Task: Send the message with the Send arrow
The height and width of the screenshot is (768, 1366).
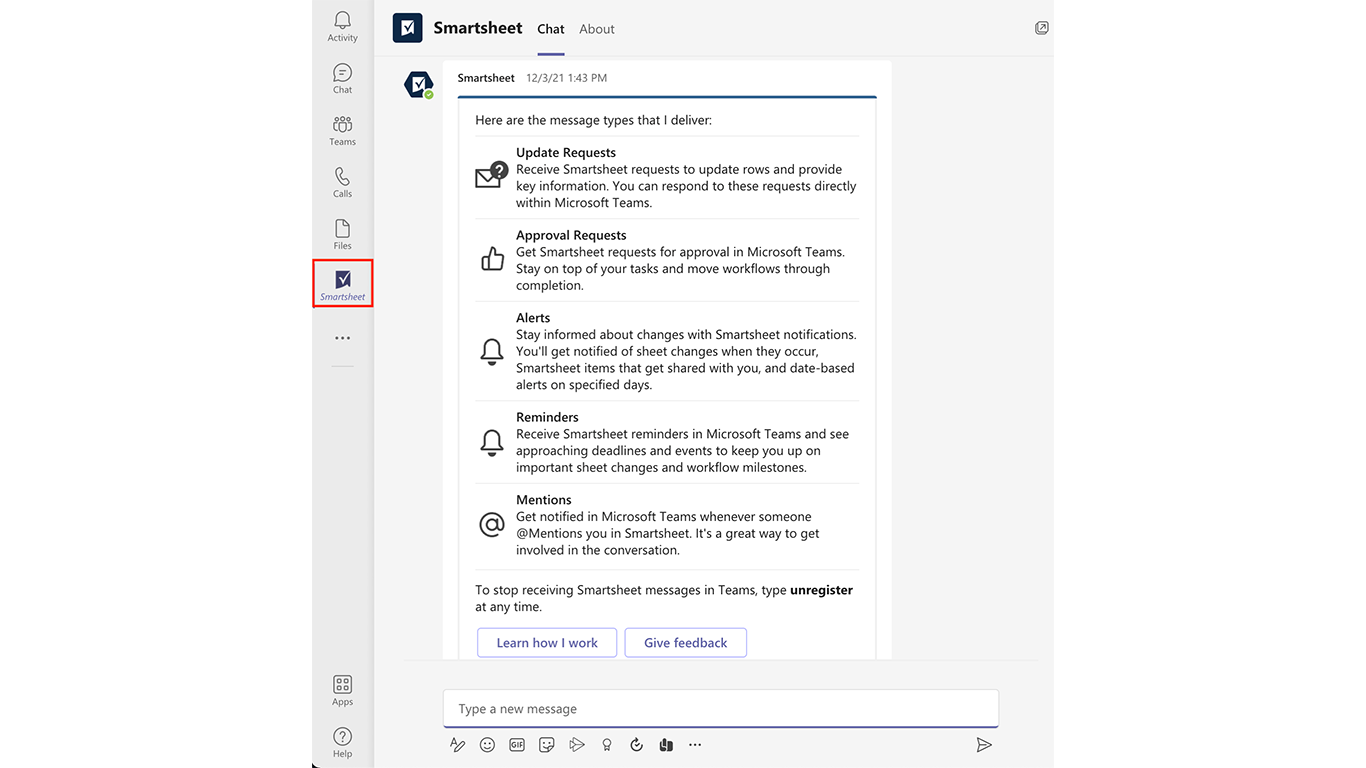Action: pos(984,744)
